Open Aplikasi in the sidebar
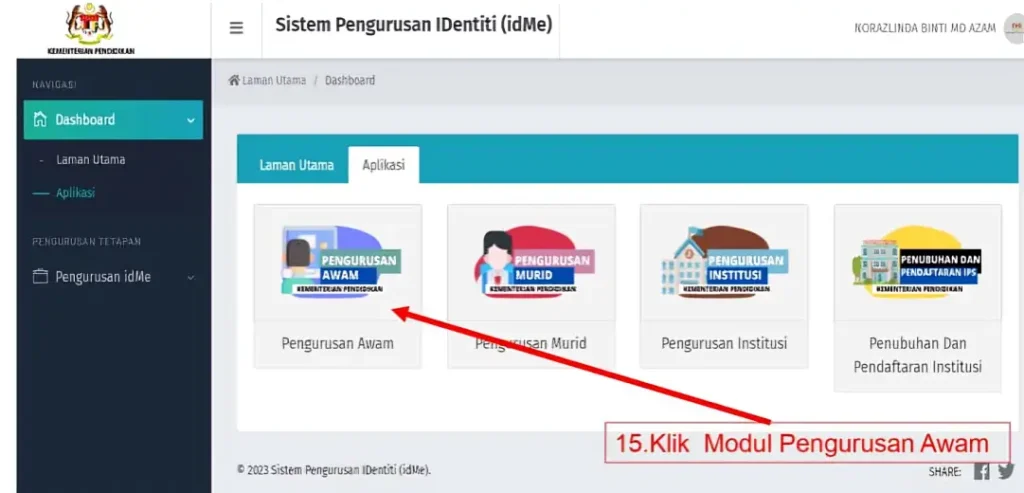This screenshot has width=1024, height=493. click(x=75, y=193)
